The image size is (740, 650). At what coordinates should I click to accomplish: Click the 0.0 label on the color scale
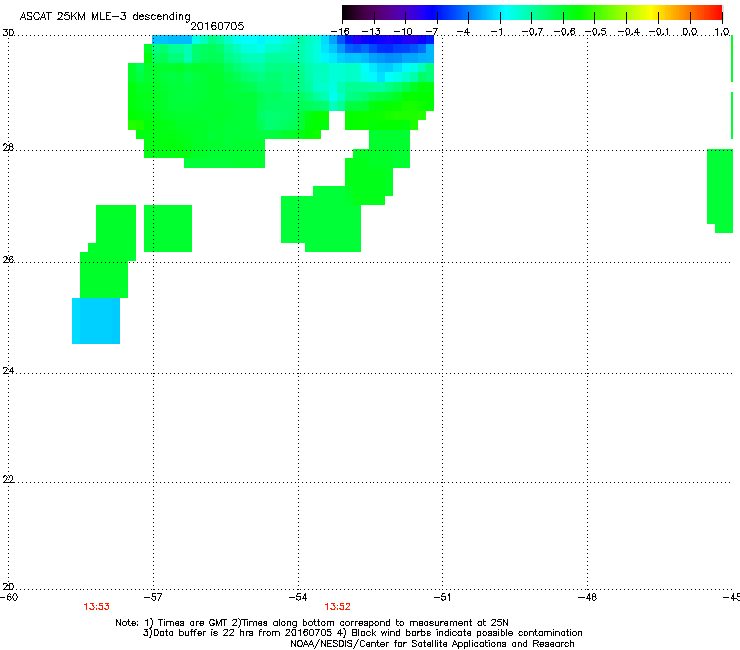(690, 32)
